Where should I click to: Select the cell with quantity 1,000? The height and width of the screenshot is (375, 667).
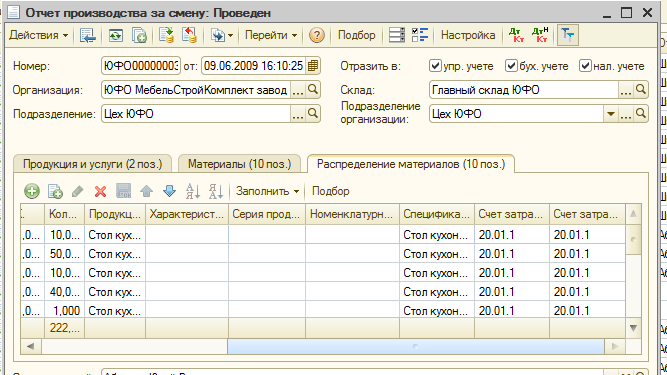(x=65, y=311)
